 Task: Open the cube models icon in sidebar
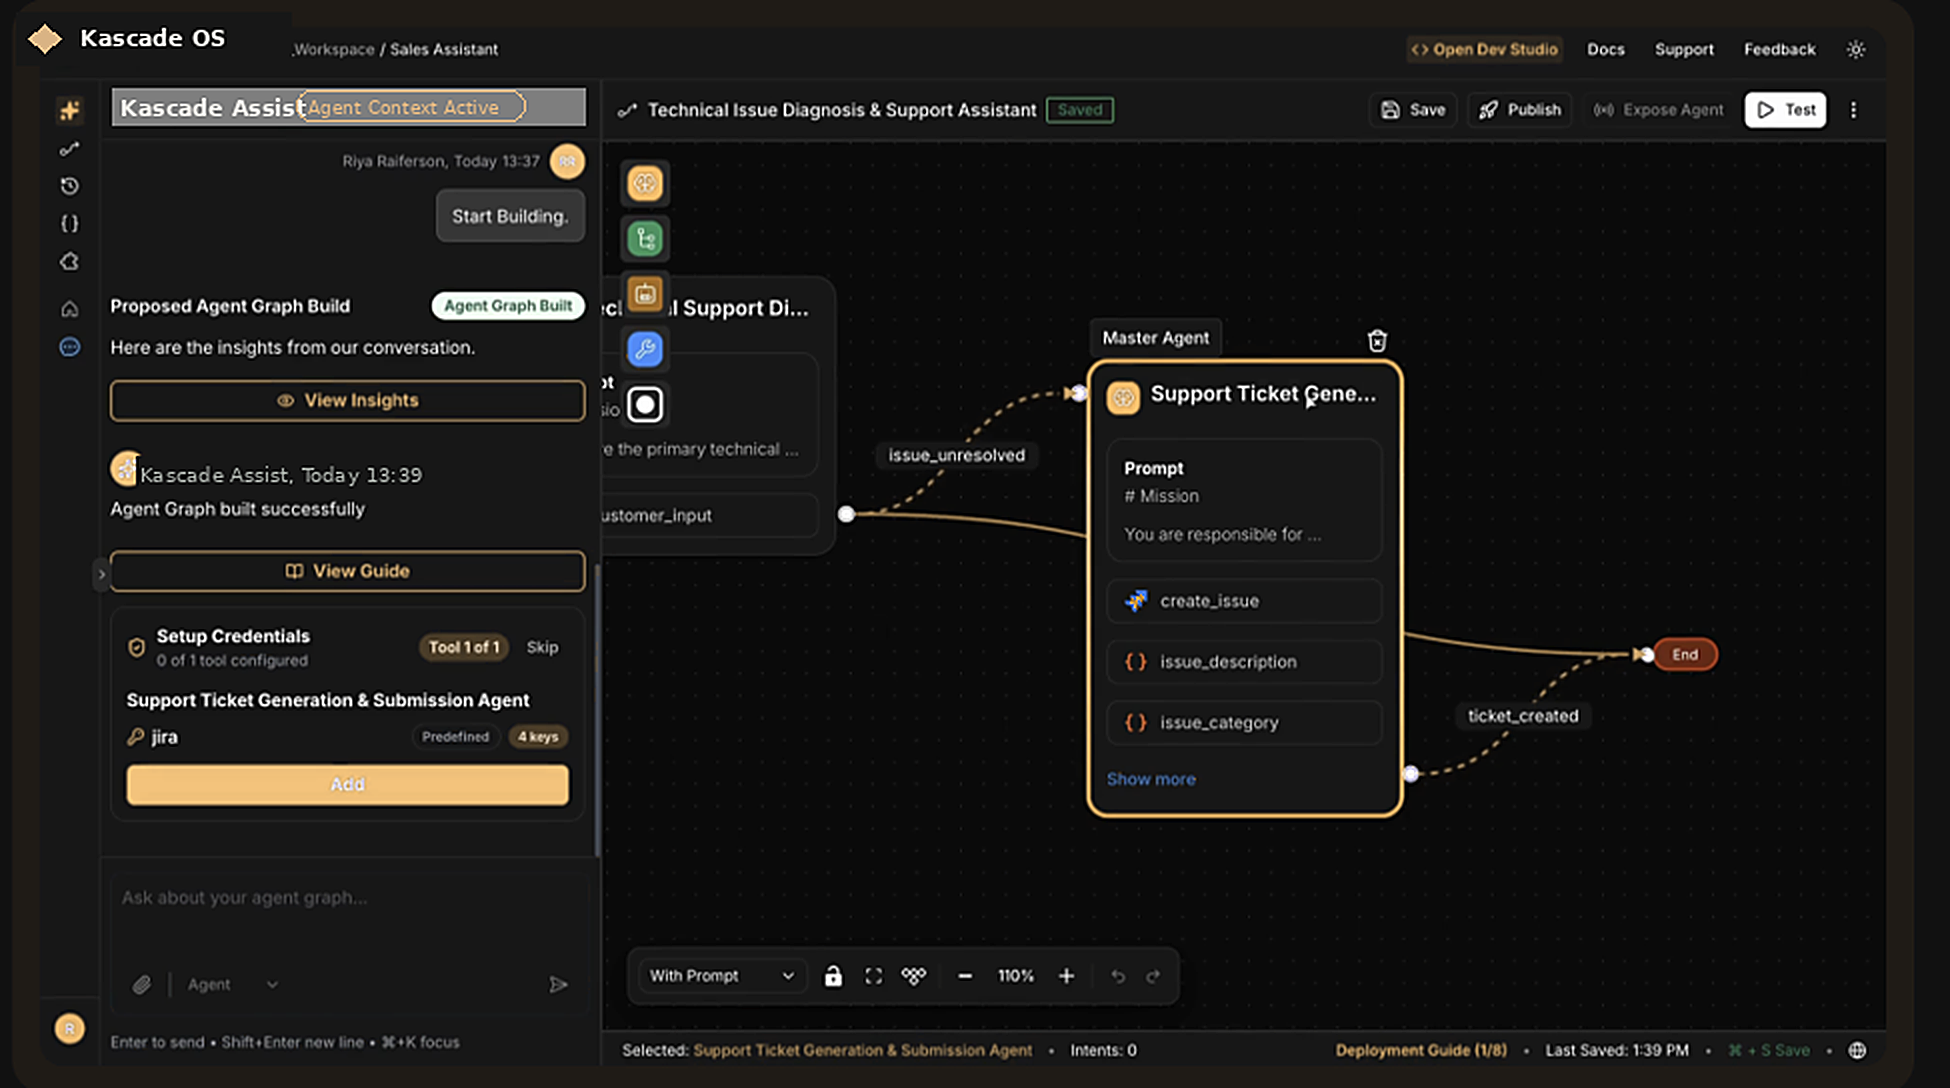pos(69,261)
